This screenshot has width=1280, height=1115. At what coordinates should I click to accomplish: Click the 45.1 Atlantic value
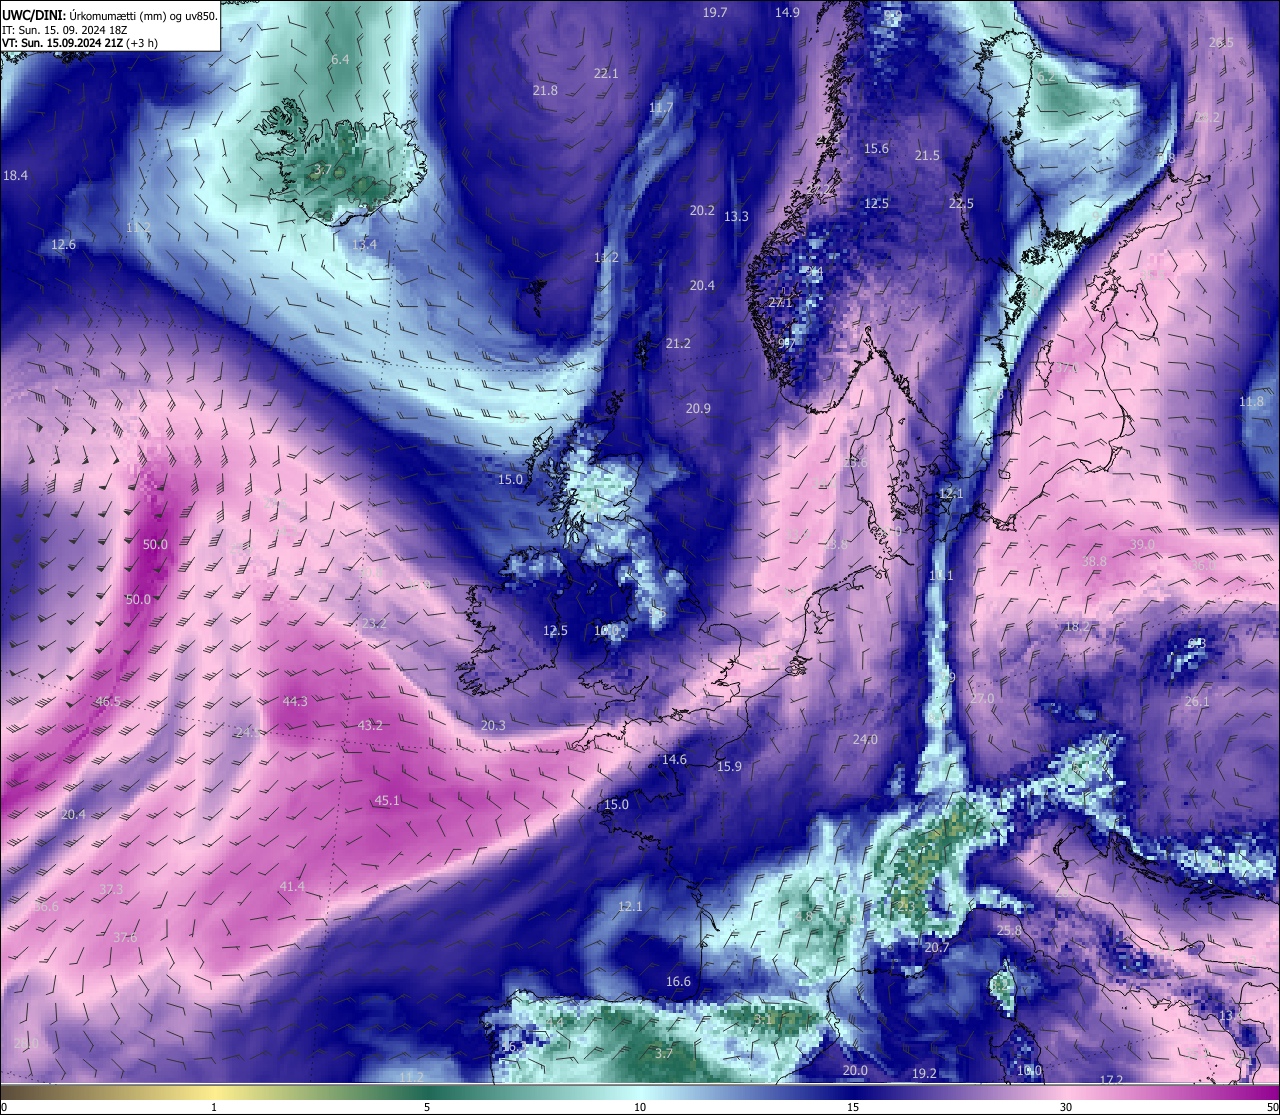387,800
